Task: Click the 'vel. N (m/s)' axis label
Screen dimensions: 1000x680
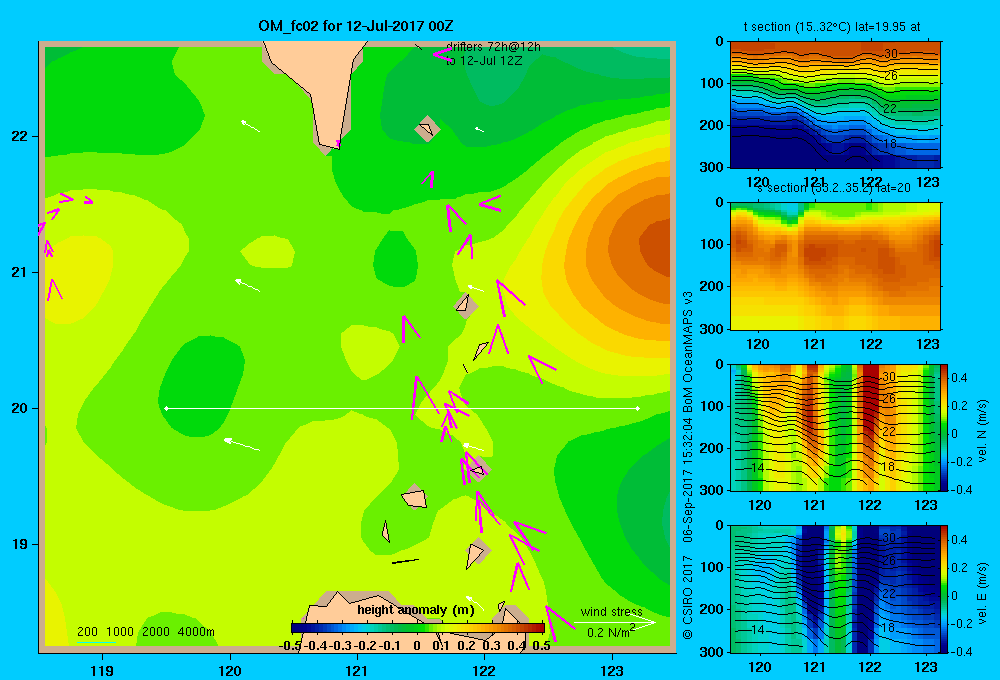Action: tap(983, 430)
